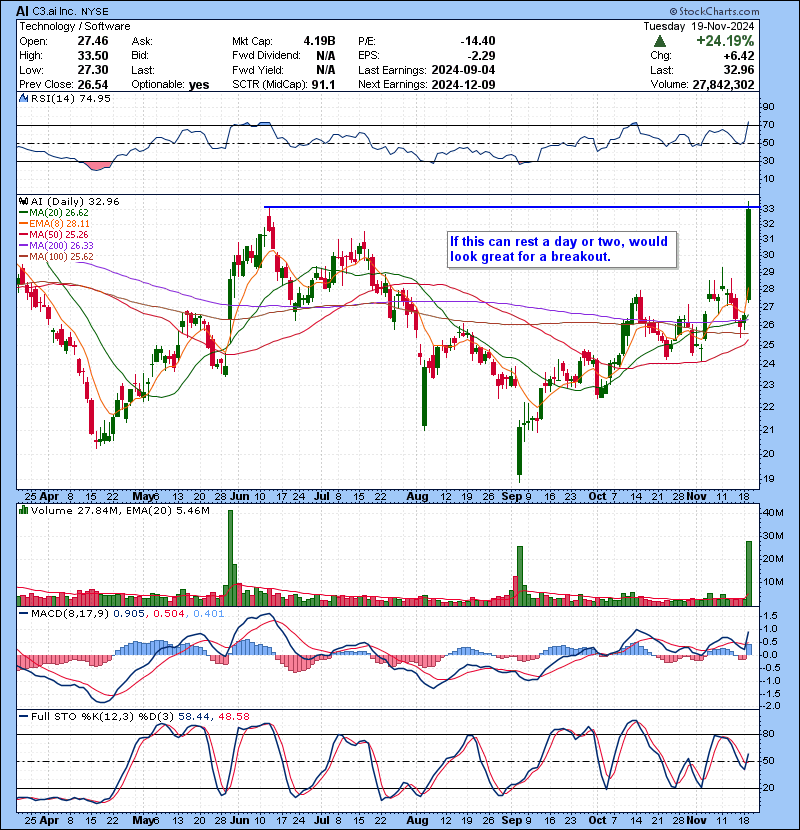Click the large green candle on Nov 19

(x=749, y=255)
